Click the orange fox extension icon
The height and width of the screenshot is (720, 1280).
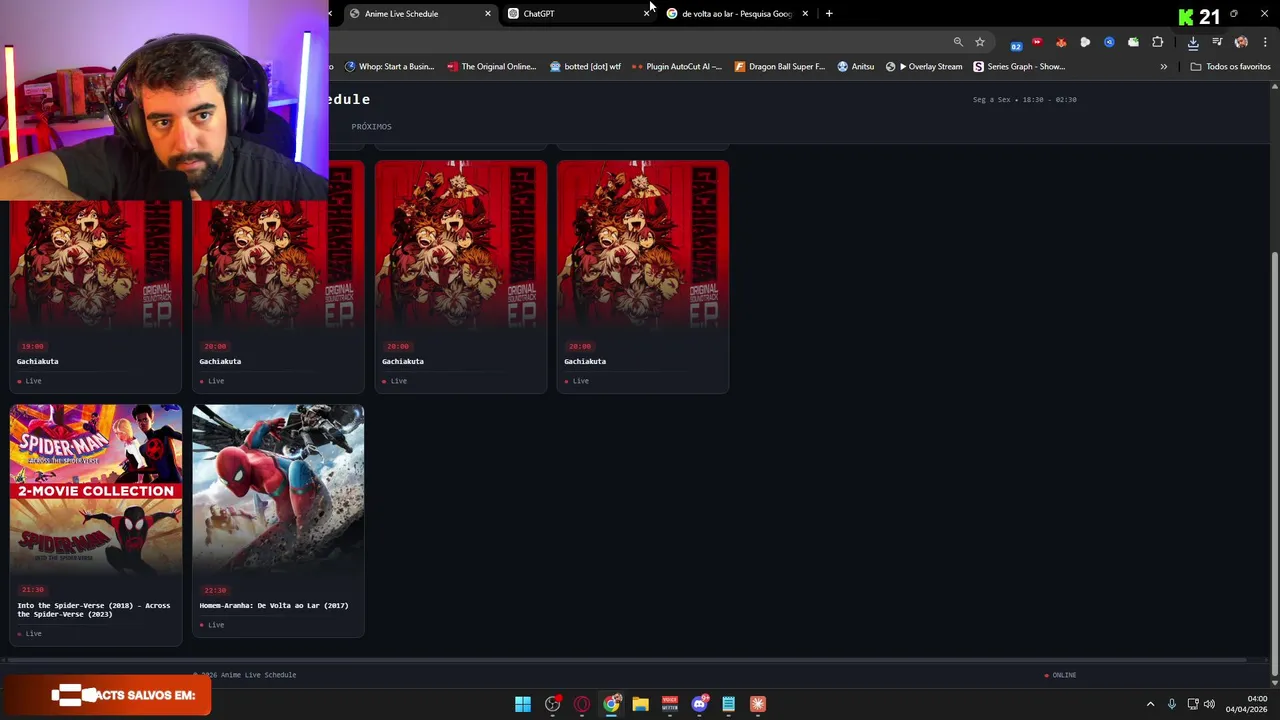coord(1061,42)
